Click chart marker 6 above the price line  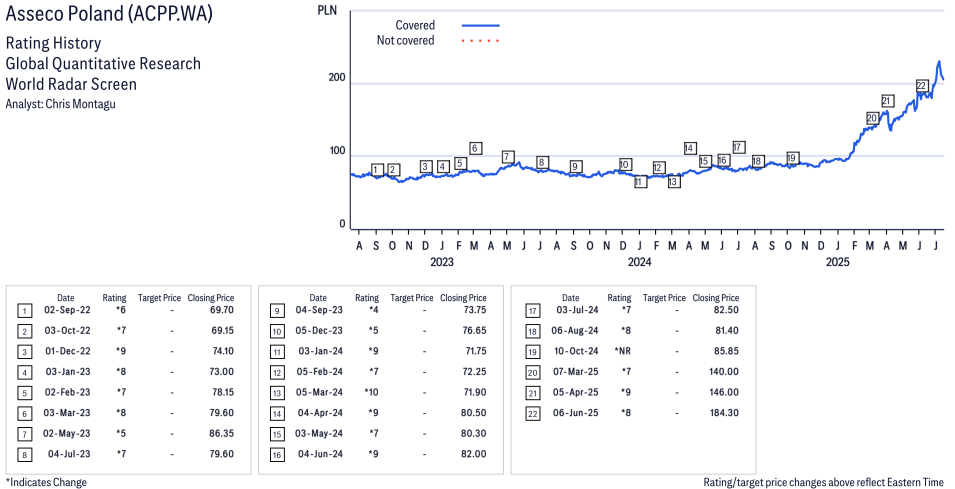point(475,148)
